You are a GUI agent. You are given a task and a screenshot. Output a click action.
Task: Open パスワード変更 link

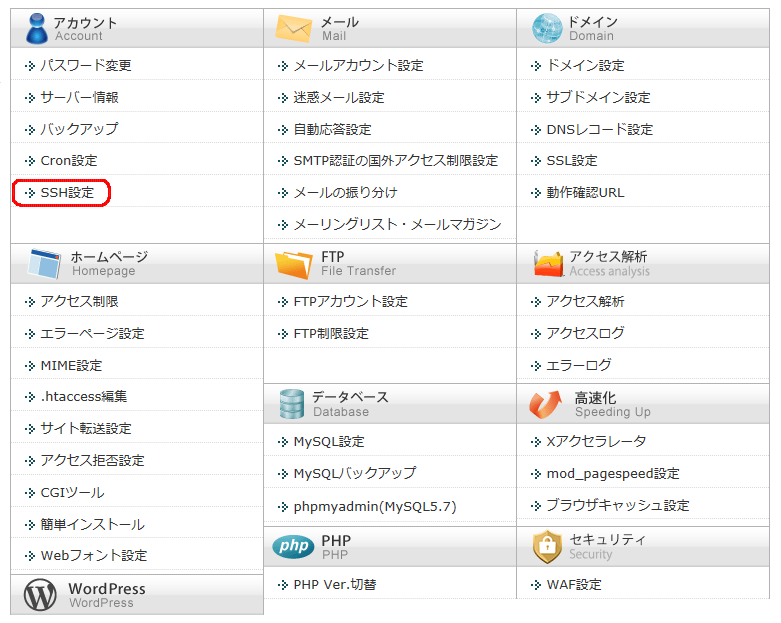pos(86,65)
